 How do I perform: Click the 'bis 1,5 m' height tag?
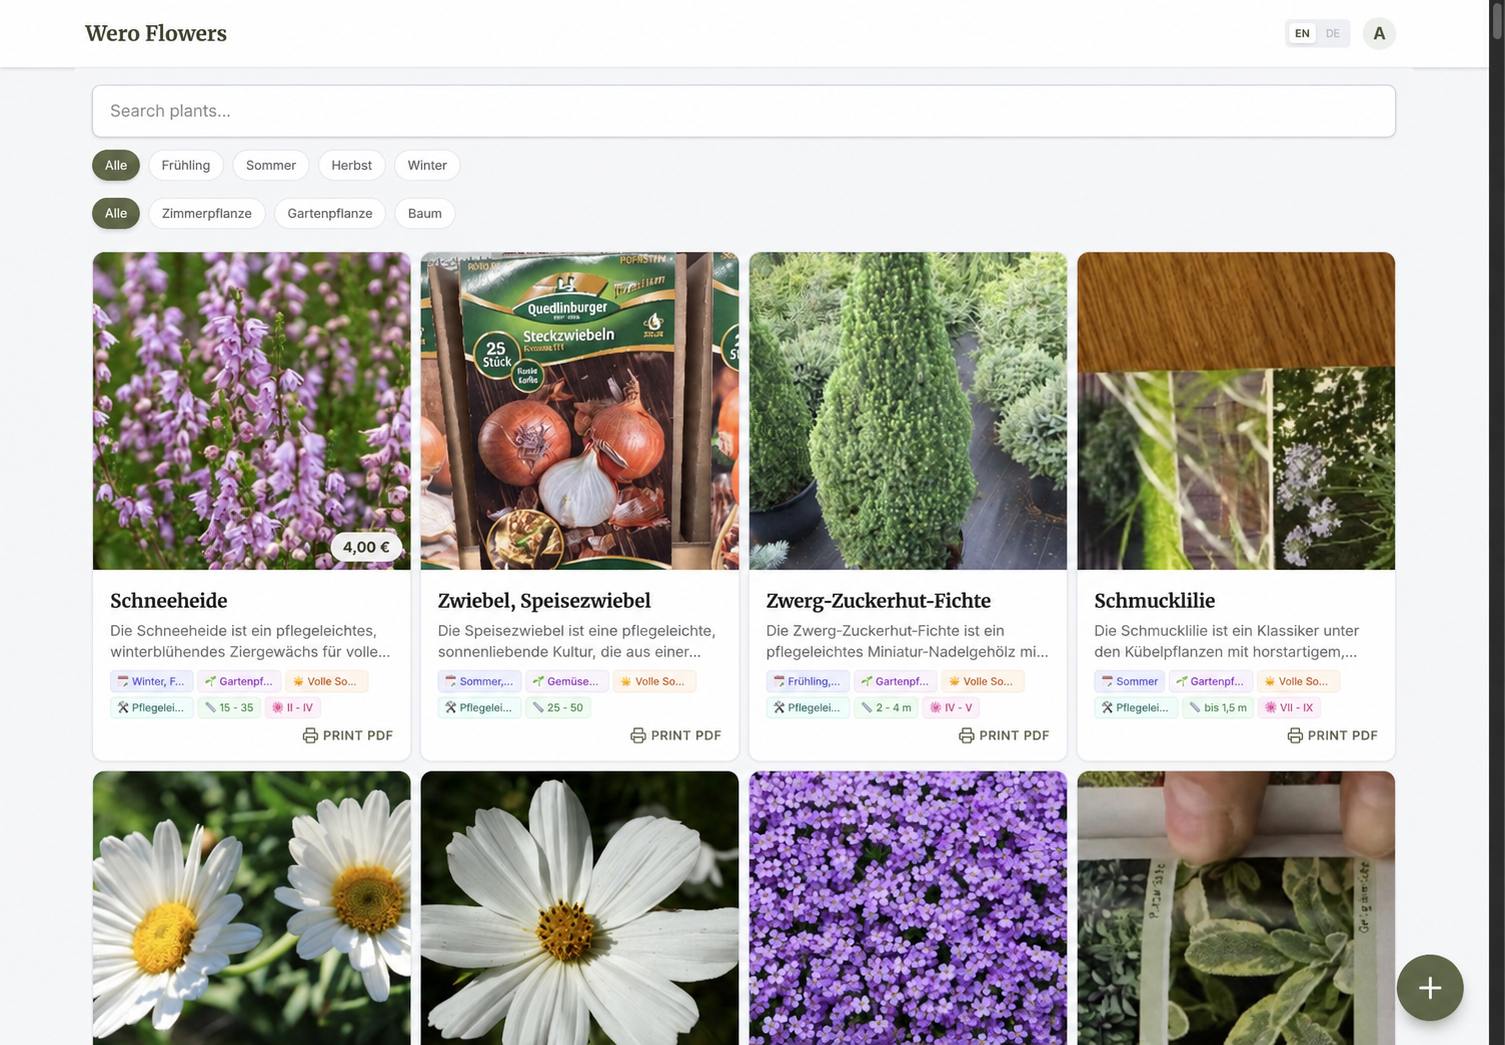pyautogui.click(x=1218, y=707)
